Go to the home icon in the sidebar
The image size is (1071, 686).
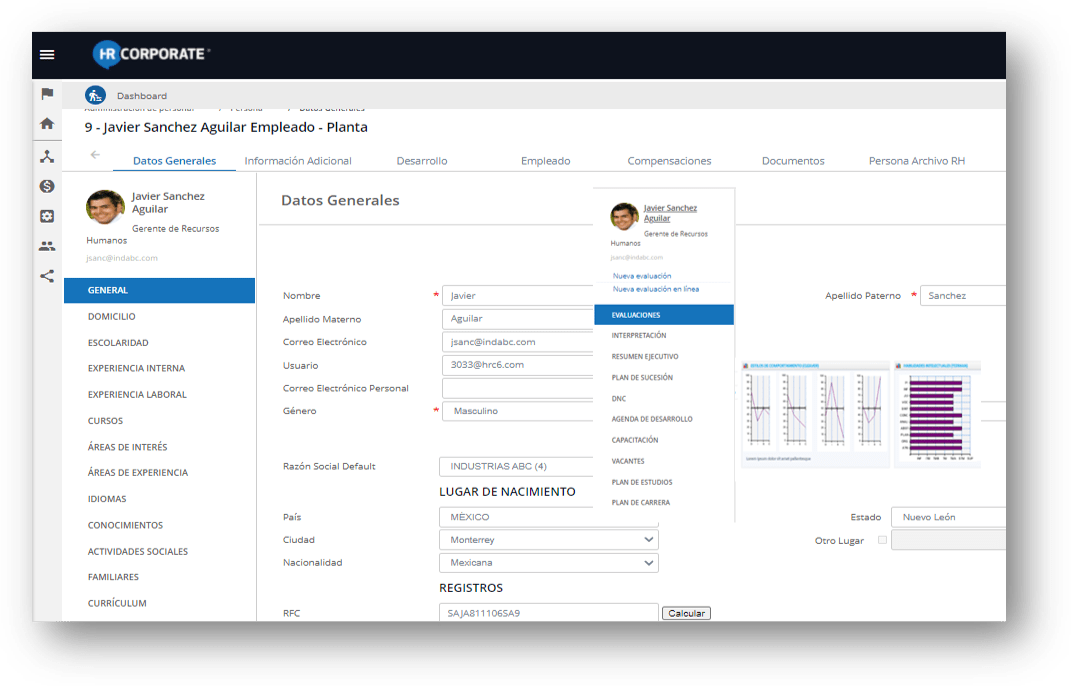pyautogui.click(x=47, y=124)
